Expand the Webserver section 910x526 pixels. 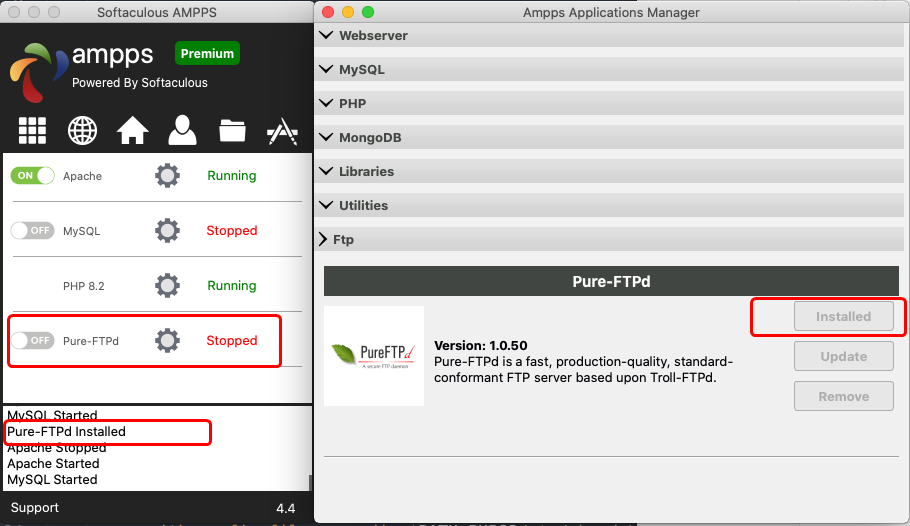609,35
